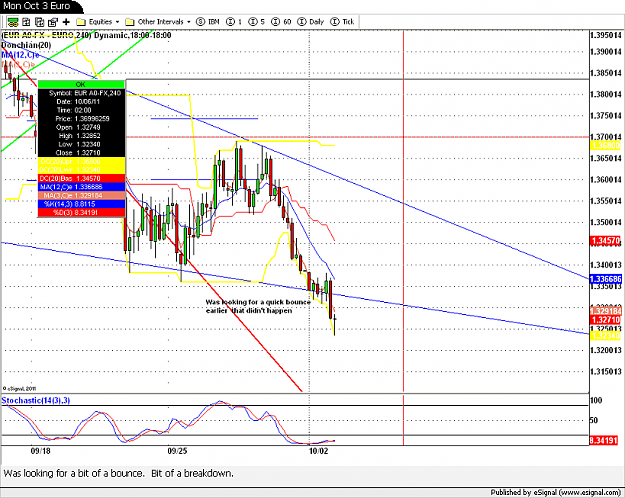Click the eSignal 2011 copyright text
This screenshot has width=625, height=498.
point(19,388)
